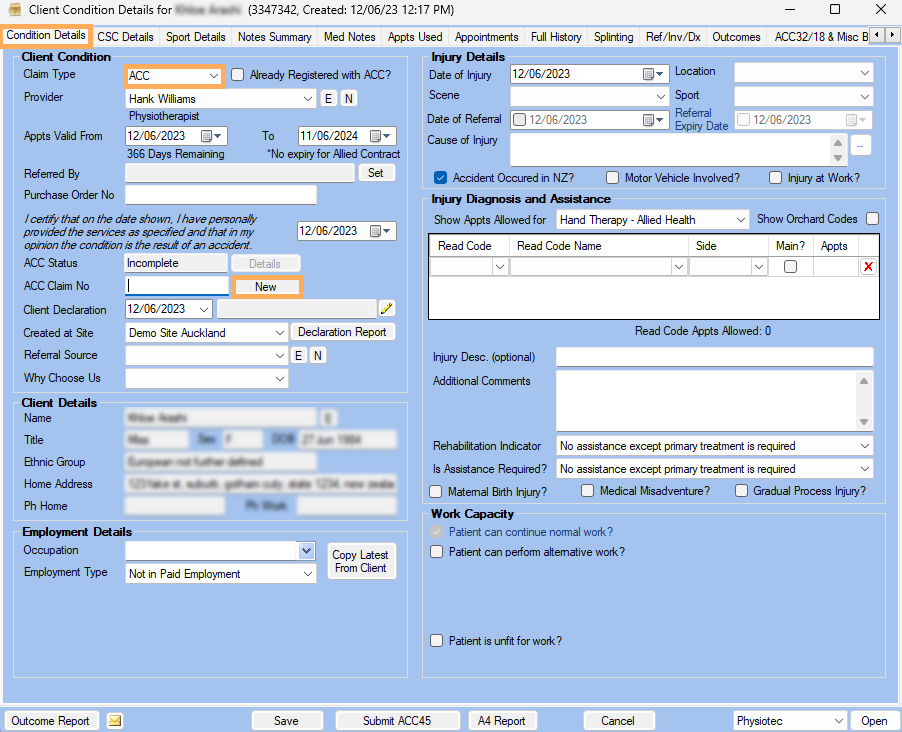Open calendar for Appts Valid To date
This screenshot has height=732, width=902.
(x=380, y=136)
